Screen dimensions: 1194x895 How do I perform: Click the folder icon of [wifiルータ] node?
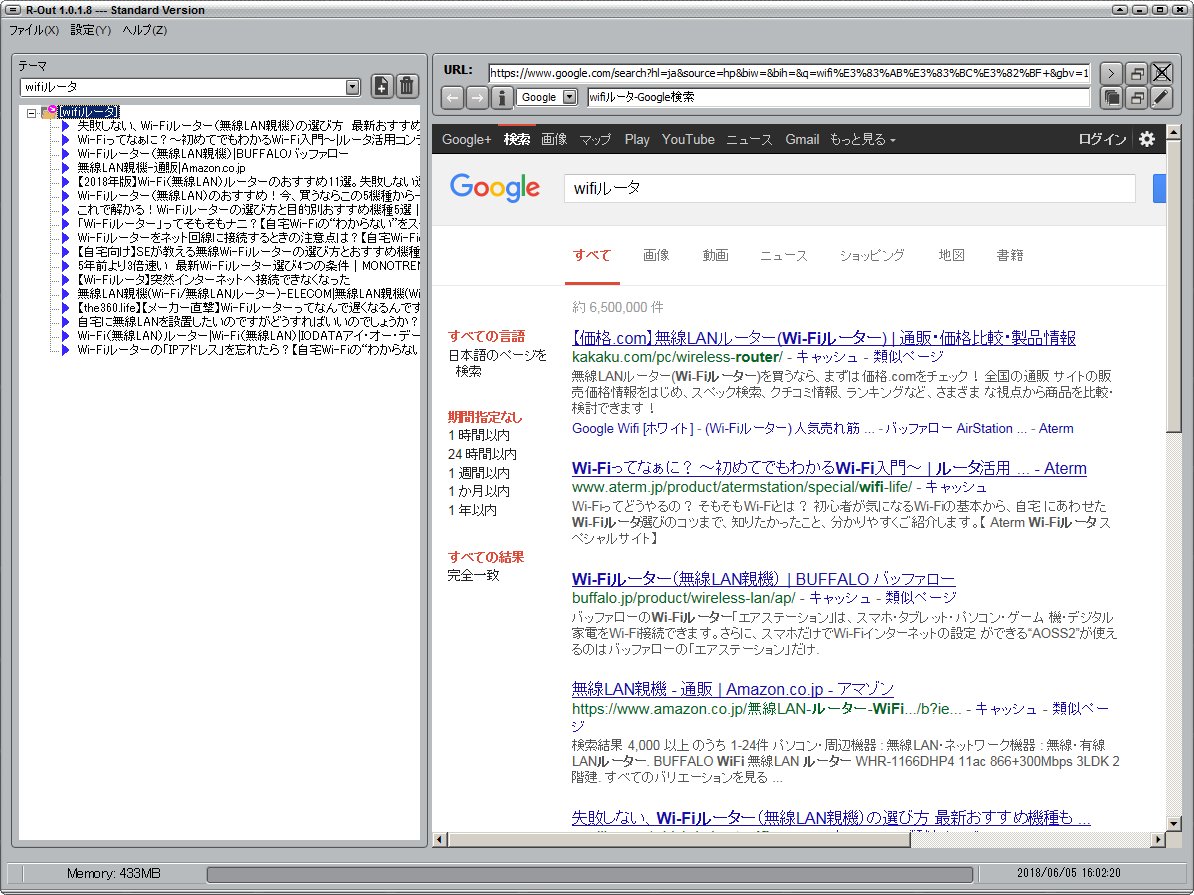click(49, 112)
